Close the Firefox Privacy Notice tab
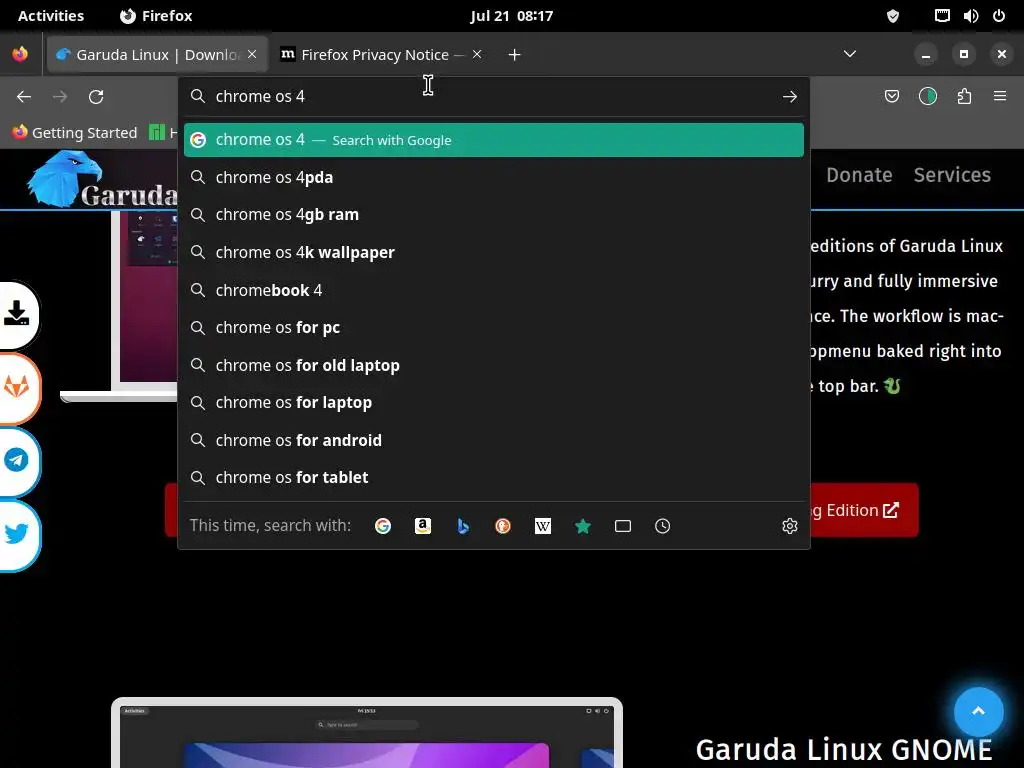 tap(477, 54)
